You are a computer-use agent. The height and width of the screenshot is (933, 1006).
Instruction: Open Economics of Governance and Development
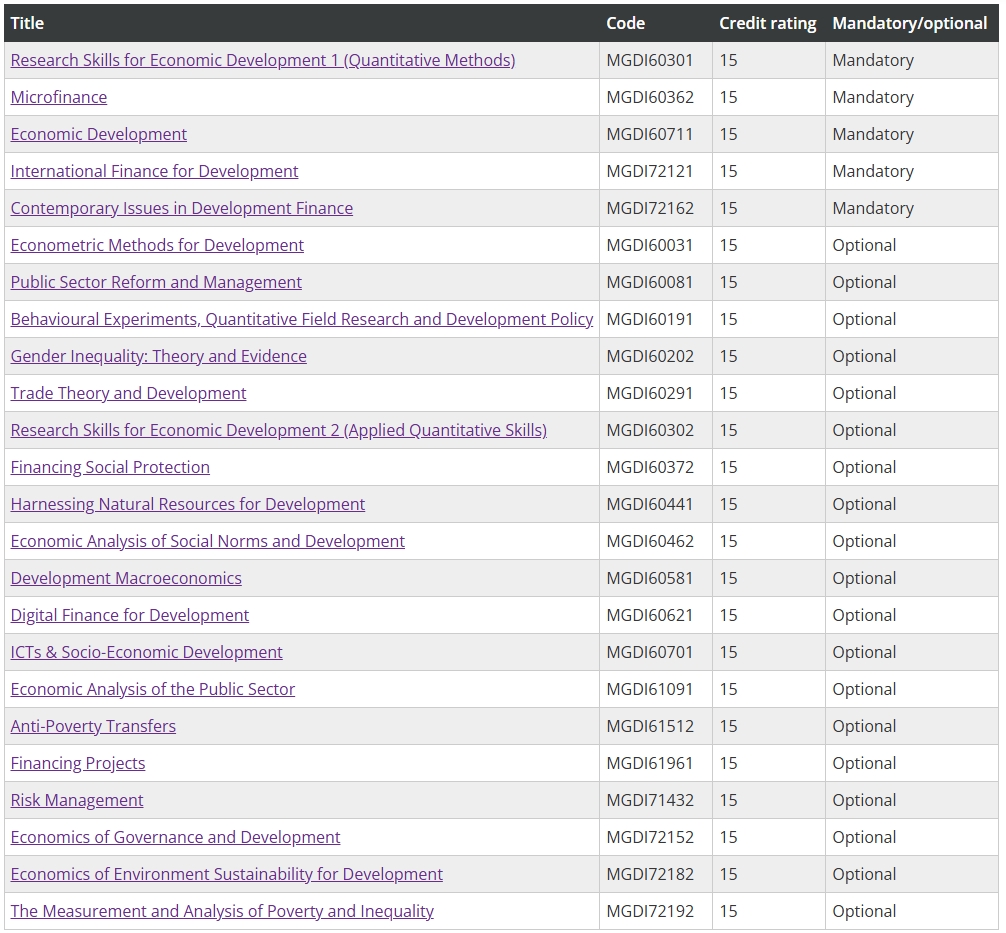[175, 837]
